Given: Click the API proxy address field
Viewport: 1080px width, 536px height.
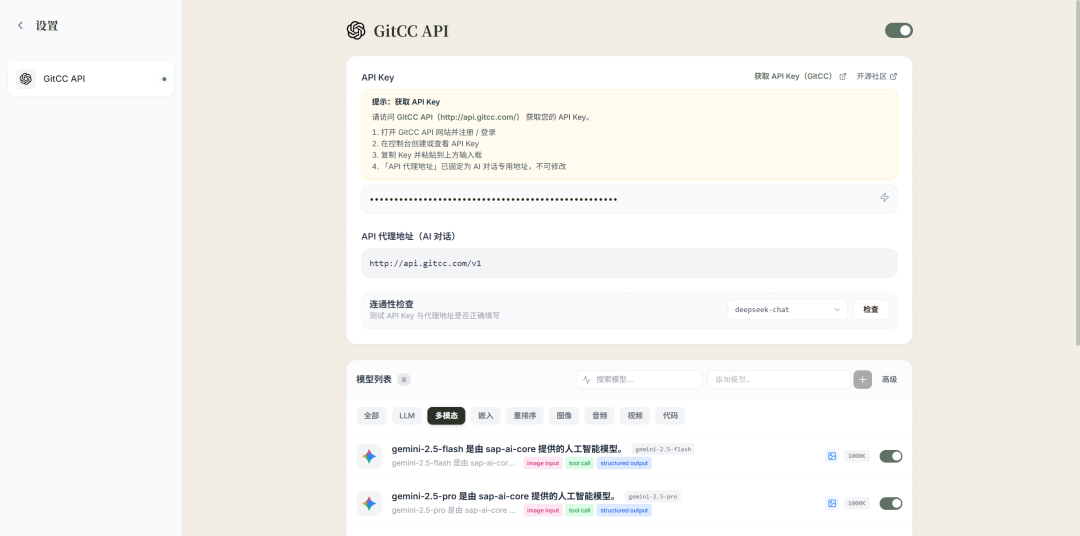Looking at the screenshot, I should tap(629, 263).
